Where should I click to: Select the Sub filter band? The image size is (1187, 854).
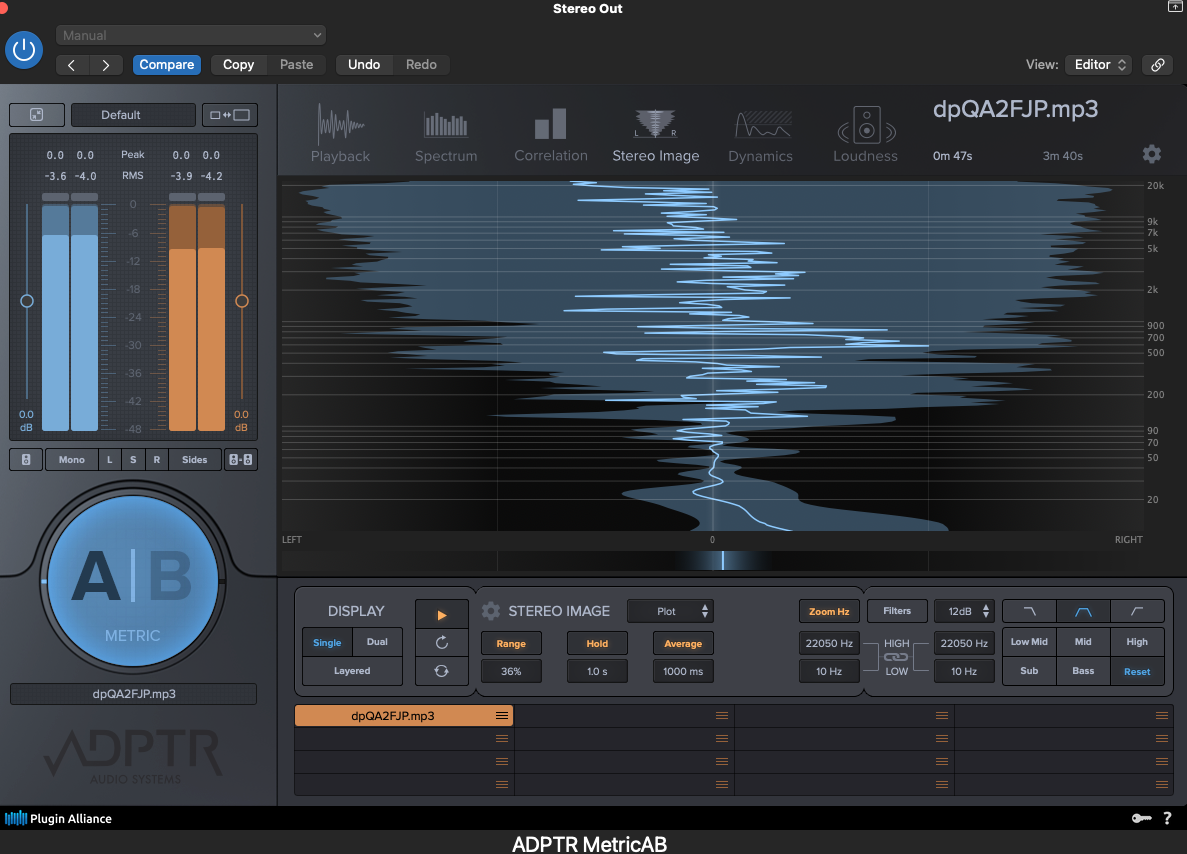(x=1030, y=671)
